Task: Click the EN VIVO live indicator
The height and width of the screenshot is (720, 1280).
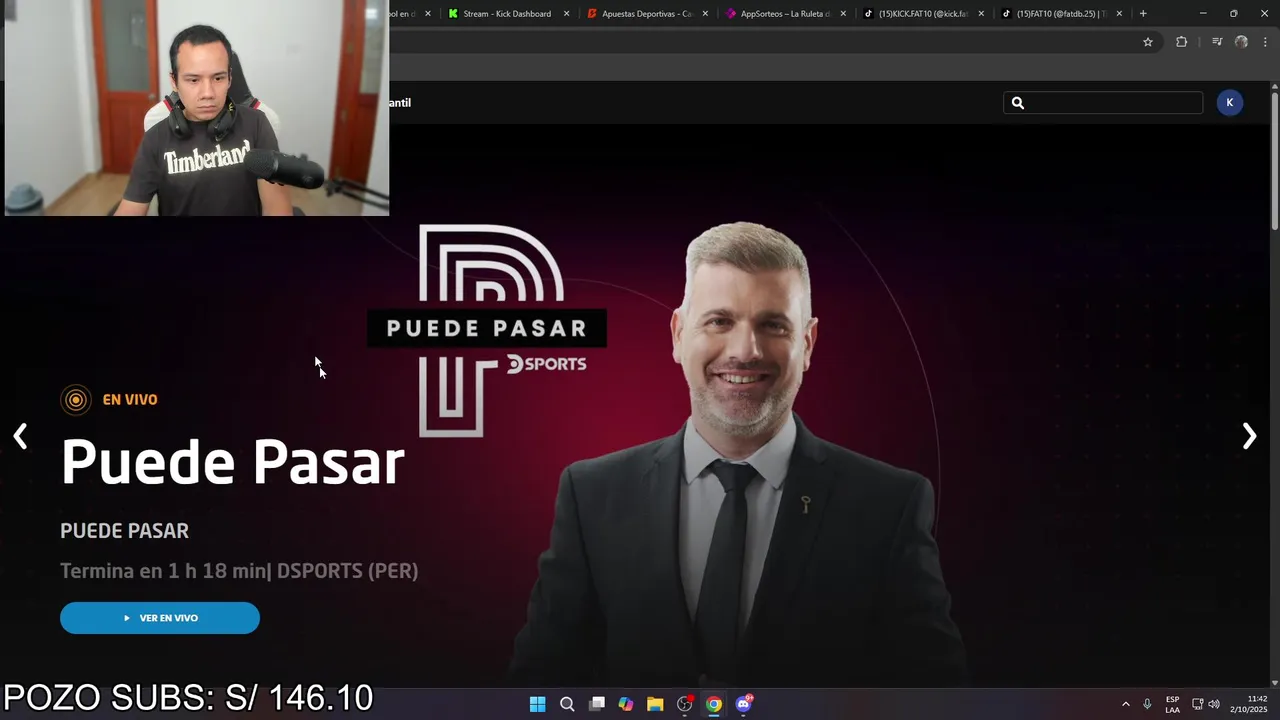Action: pos(109,400)
